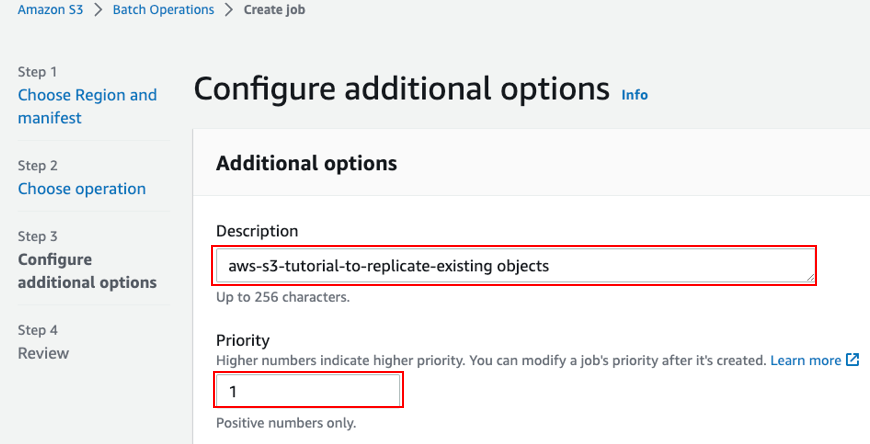Focus the Priority number field
The image size is (870, 444).
click(308, 391)
